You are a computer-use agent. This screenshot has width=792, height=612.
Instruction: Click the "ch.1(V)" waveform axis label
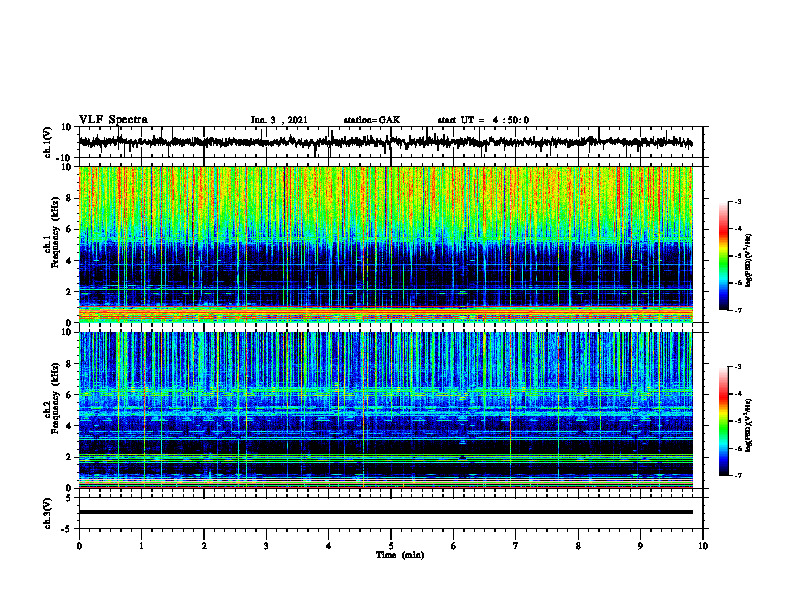[48, 142]
